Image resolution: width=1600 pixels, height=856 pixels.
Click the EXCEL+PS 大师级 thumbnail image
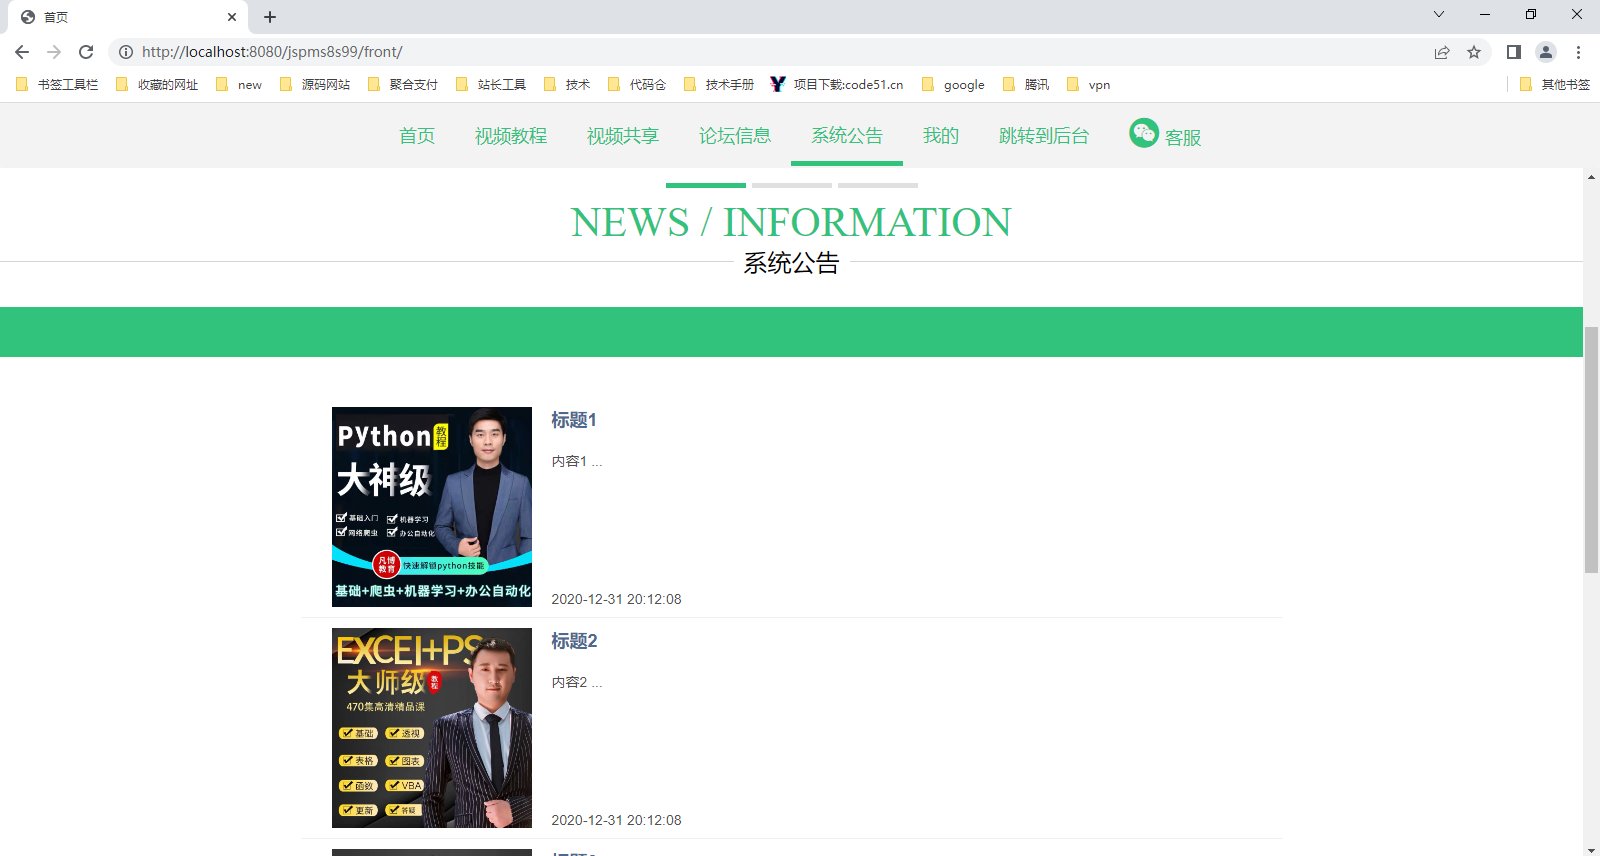click(x=432, y=728)
